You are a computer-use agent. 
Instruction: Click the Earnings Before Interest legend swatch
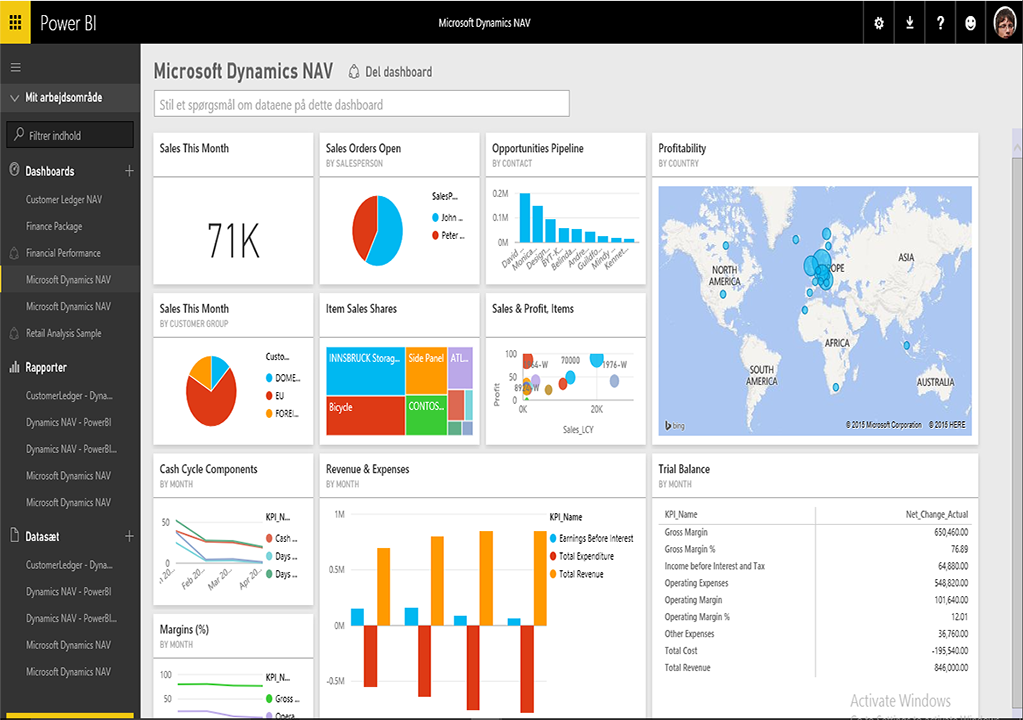point(553,538)
